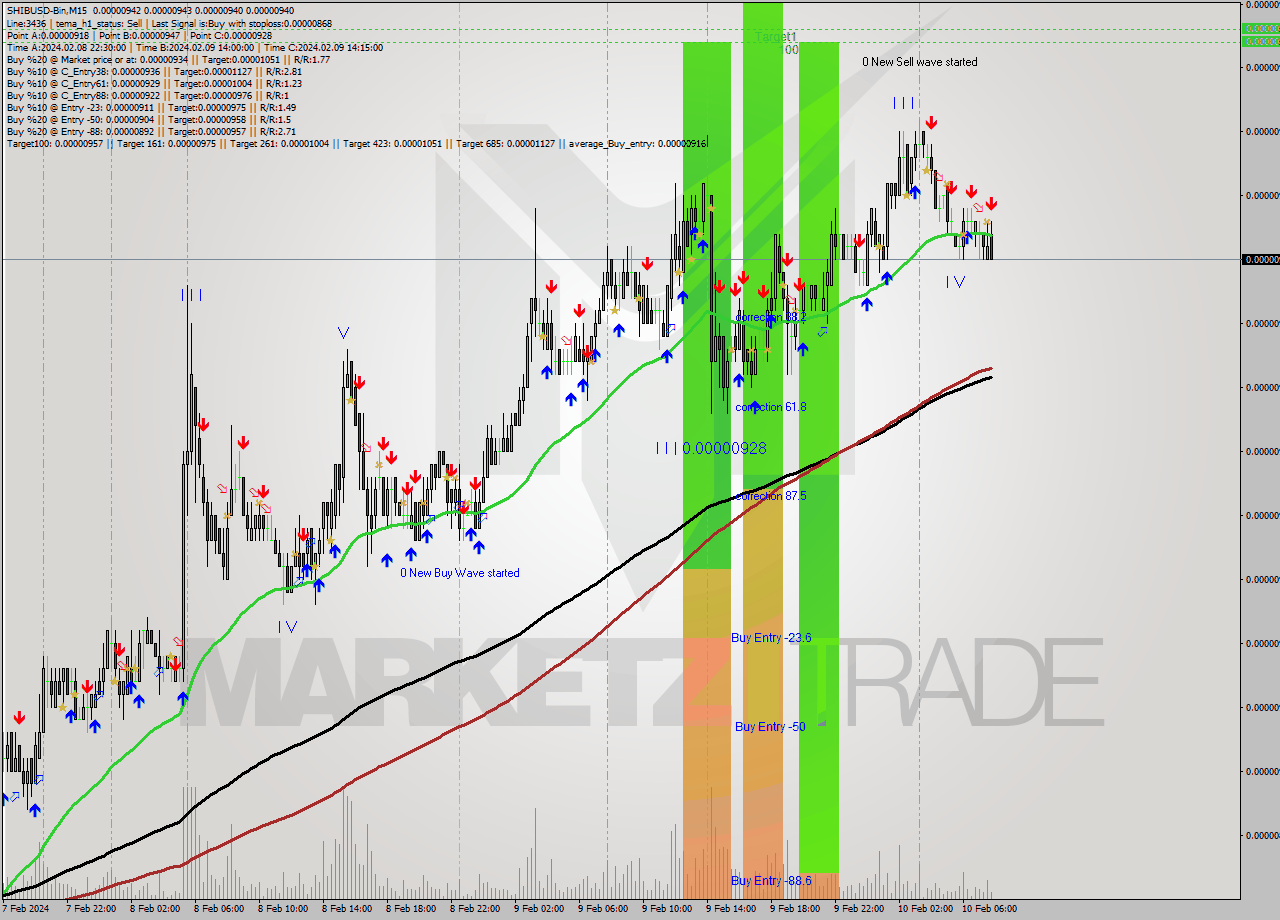Select the "correction 38.2" level label

tap(771, 317)
